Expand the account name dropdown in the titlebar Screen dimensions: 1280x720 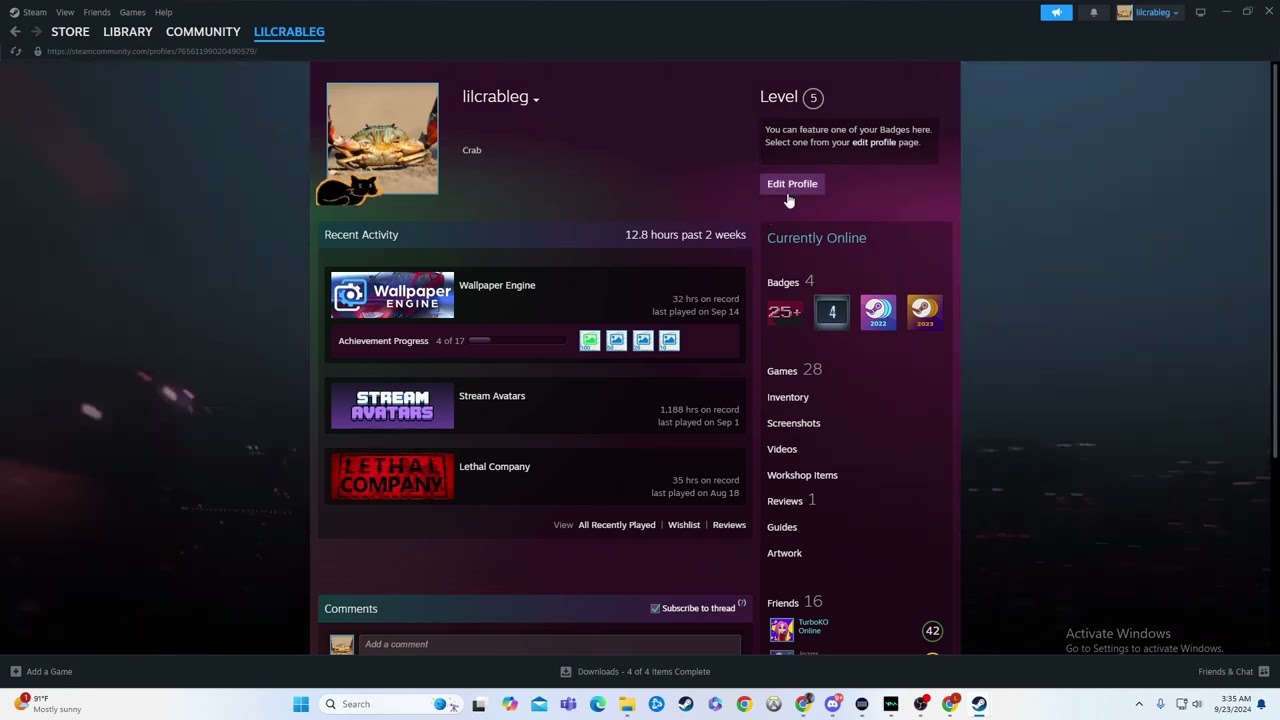(x=1175, y=12)
